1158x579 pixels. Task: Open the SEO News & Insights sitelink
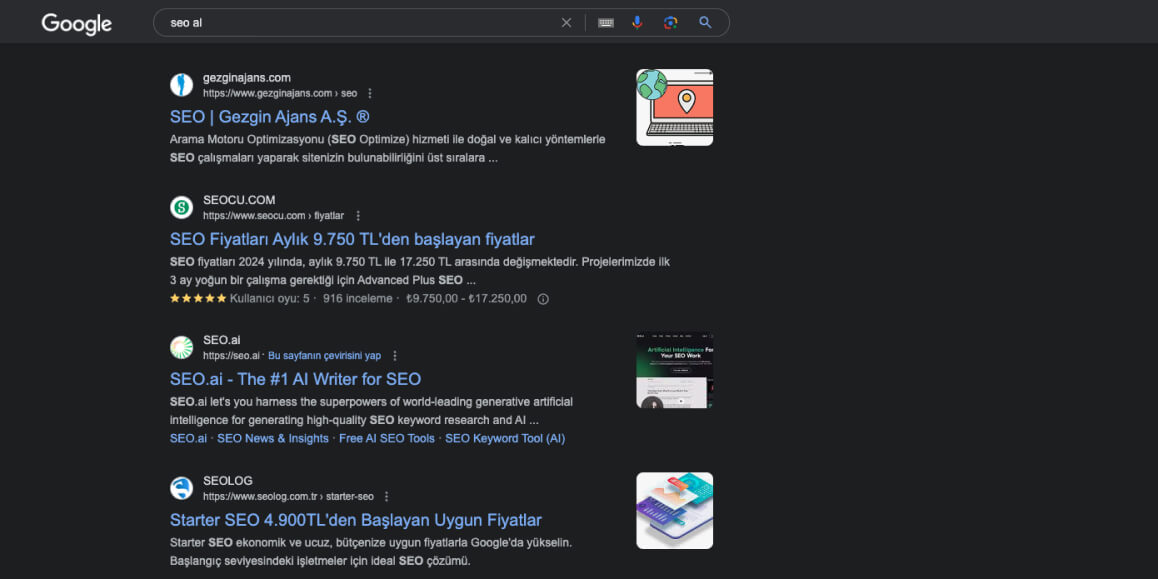[x=273, y=439]
